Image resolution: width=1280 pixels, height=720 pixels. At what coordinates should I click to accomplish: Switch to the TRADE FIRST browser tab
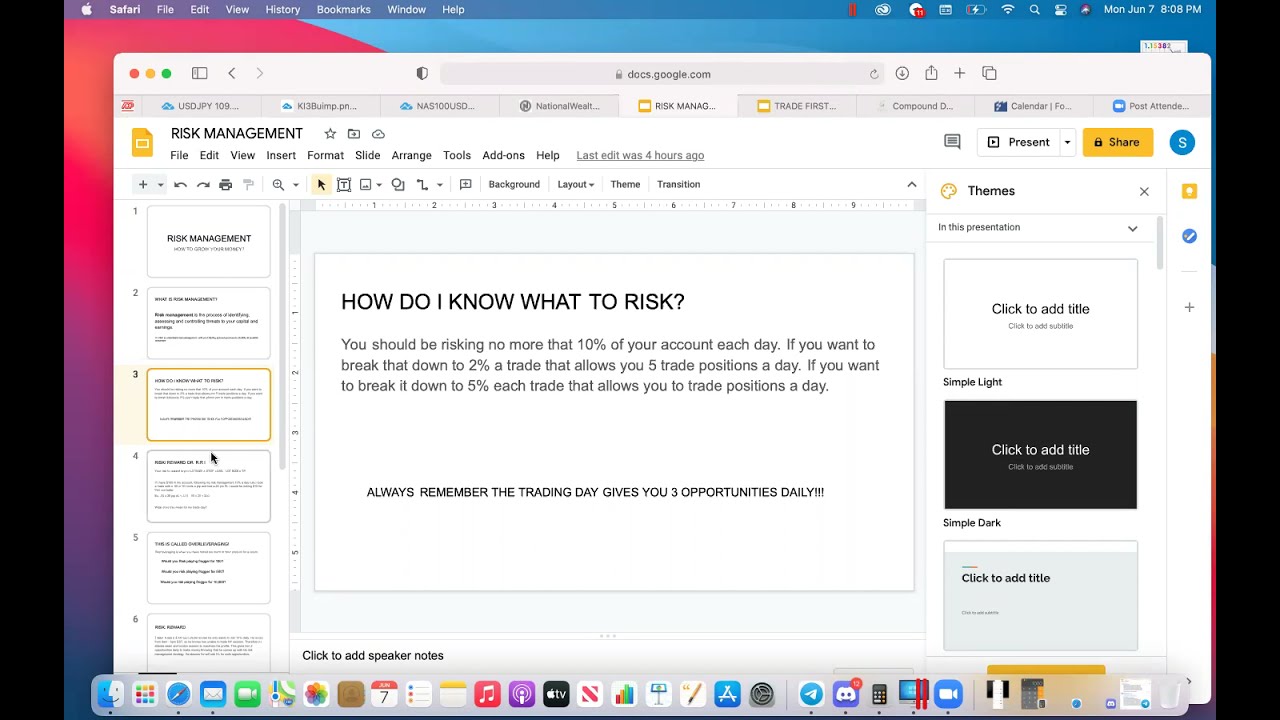(x=797, y=106)
